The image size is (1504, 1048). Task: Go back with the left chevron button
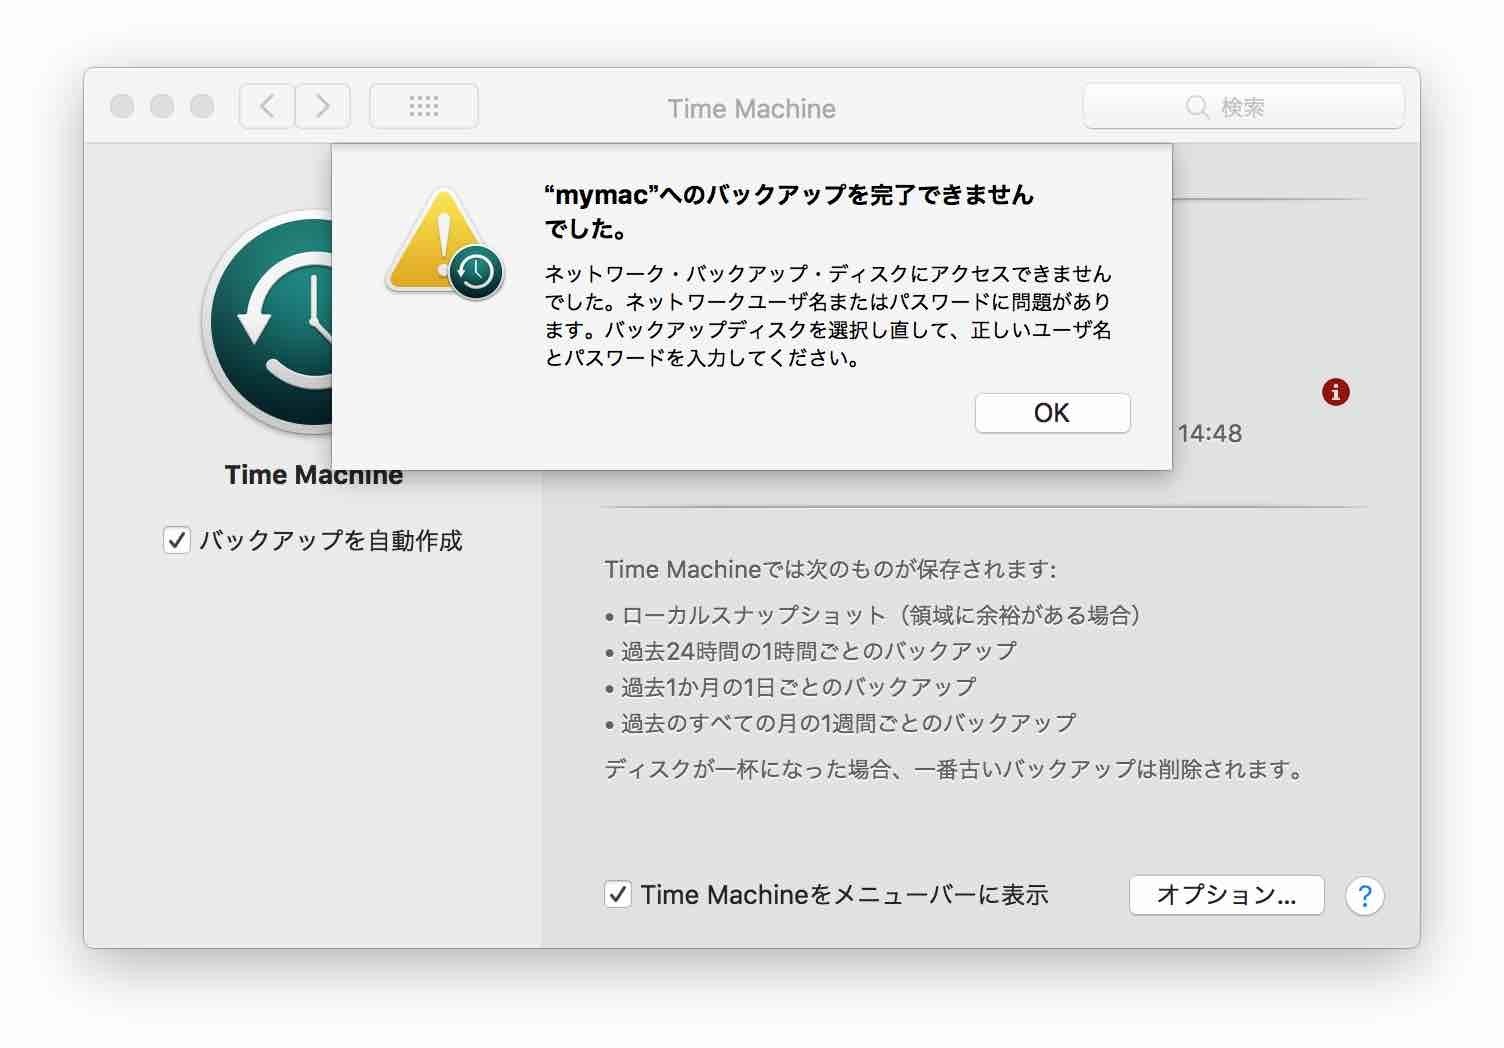point(267,106)
